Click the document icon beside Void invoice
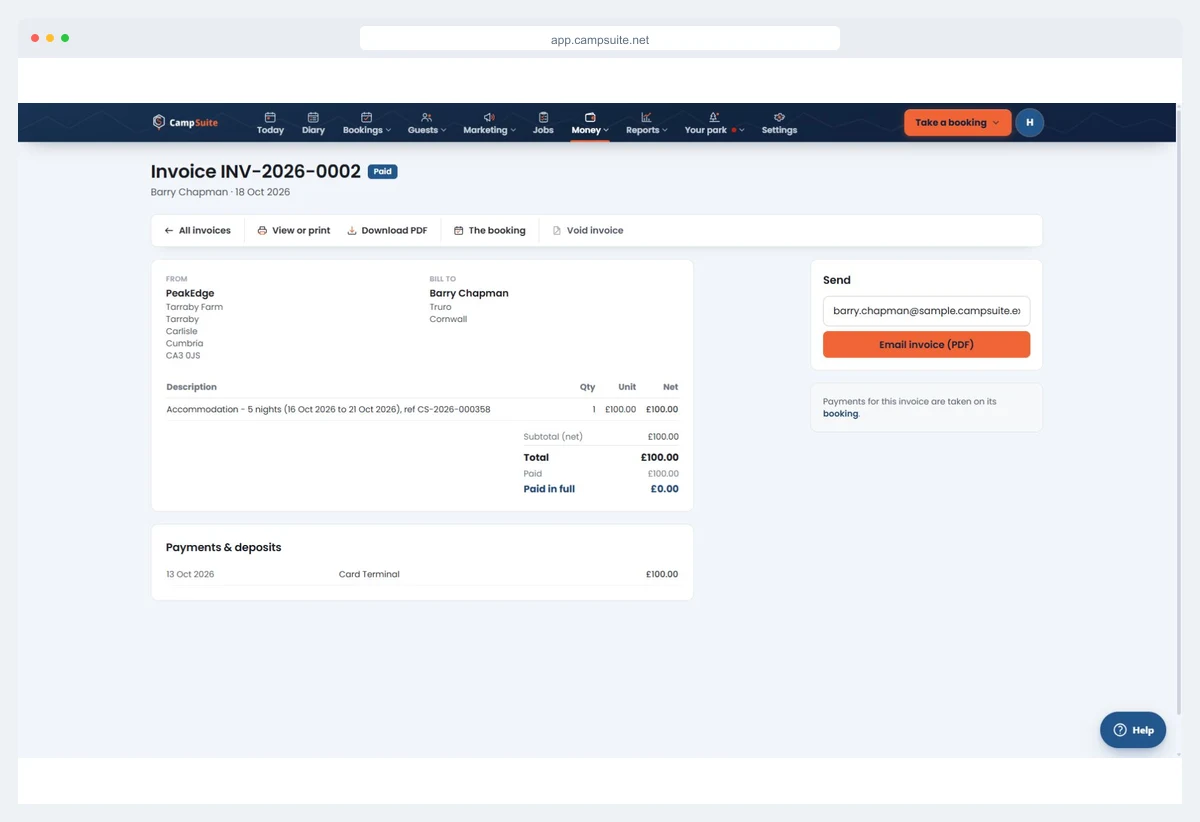This screenshot has width=1200, height=822. [557, 230]
